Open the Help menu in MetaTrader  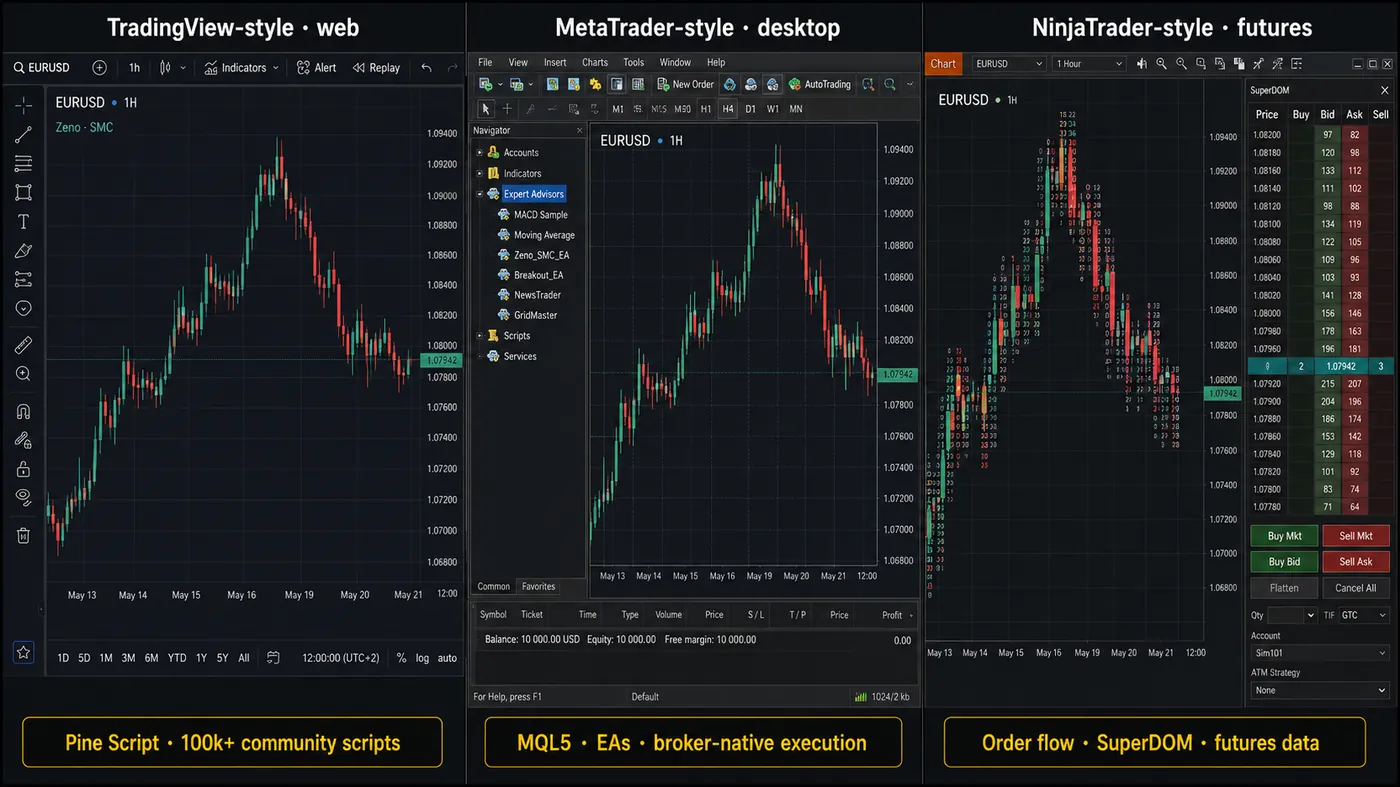[x=716, y=62]
